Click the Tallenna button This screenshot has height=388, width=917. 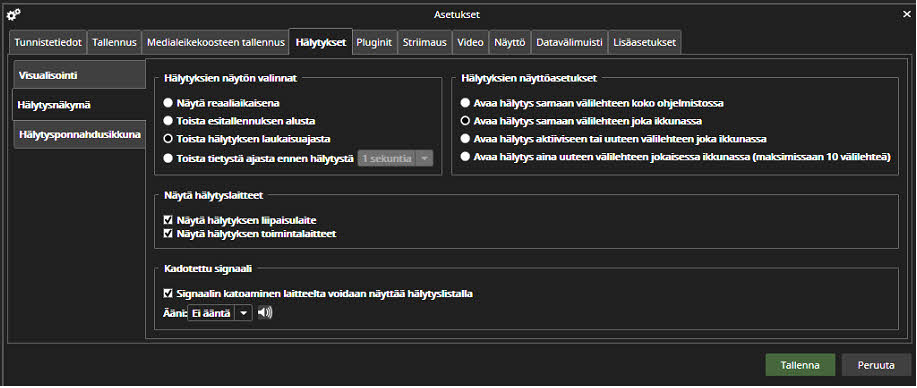coord(799,365)
